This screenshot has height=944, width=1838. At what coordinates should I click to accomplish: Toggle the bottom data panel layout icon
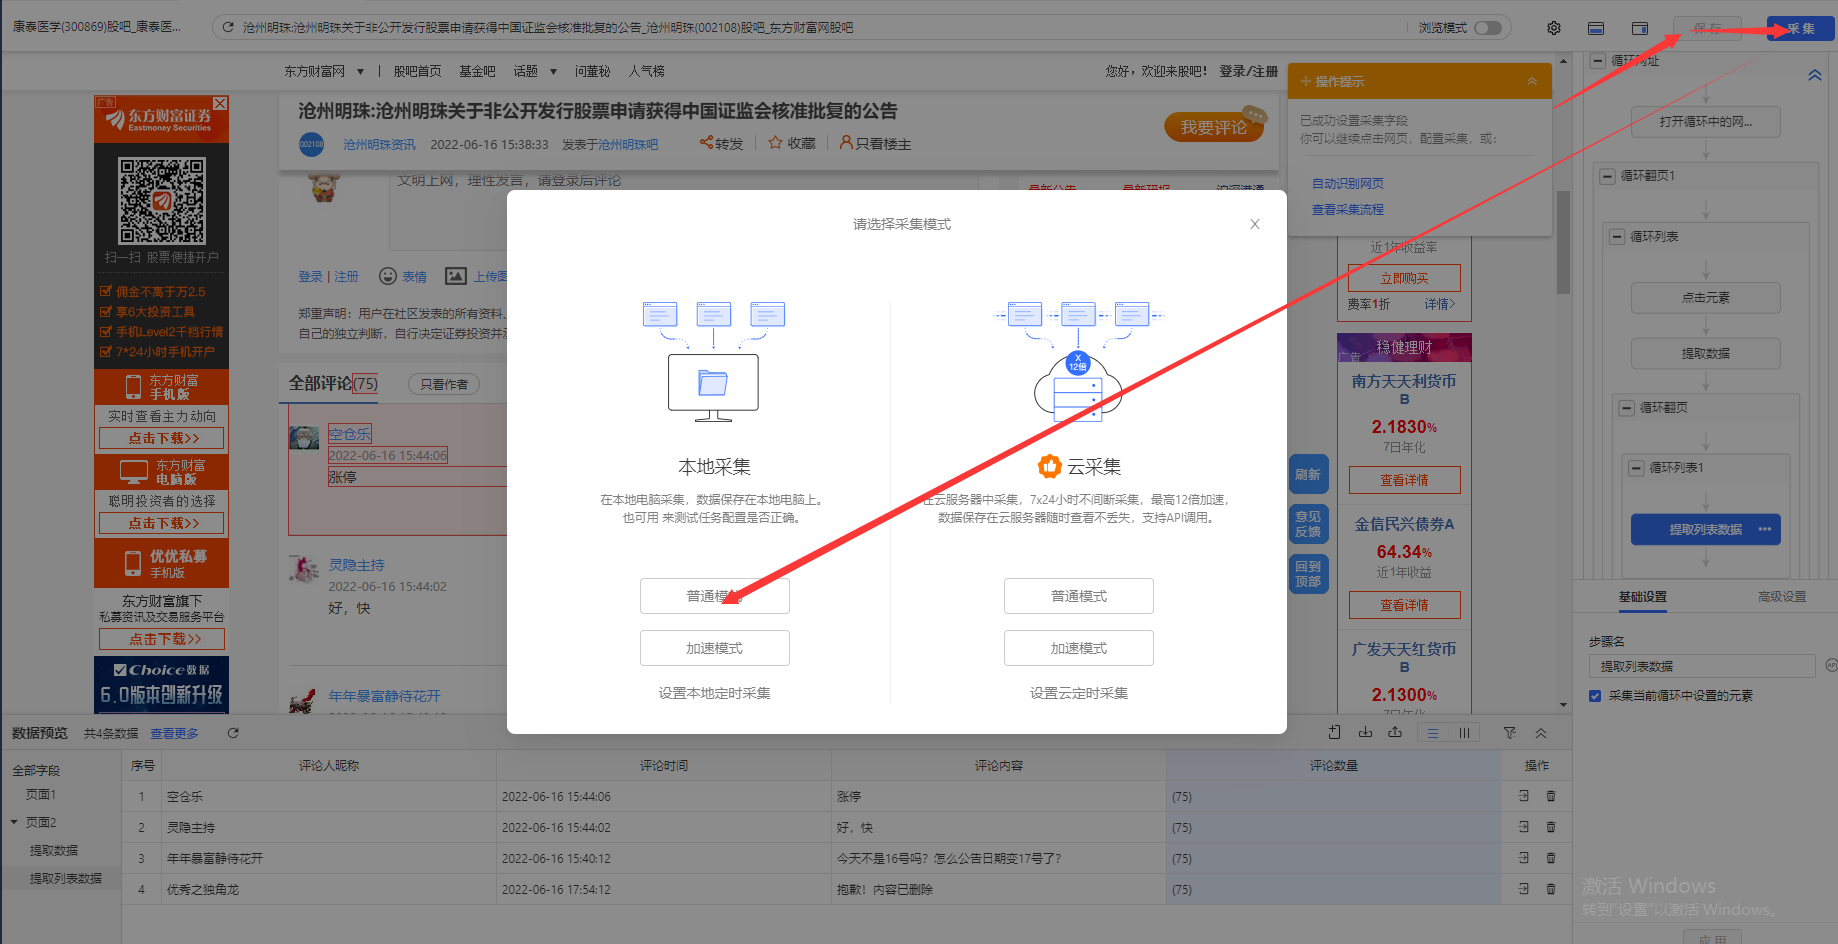pos(1596,28)
